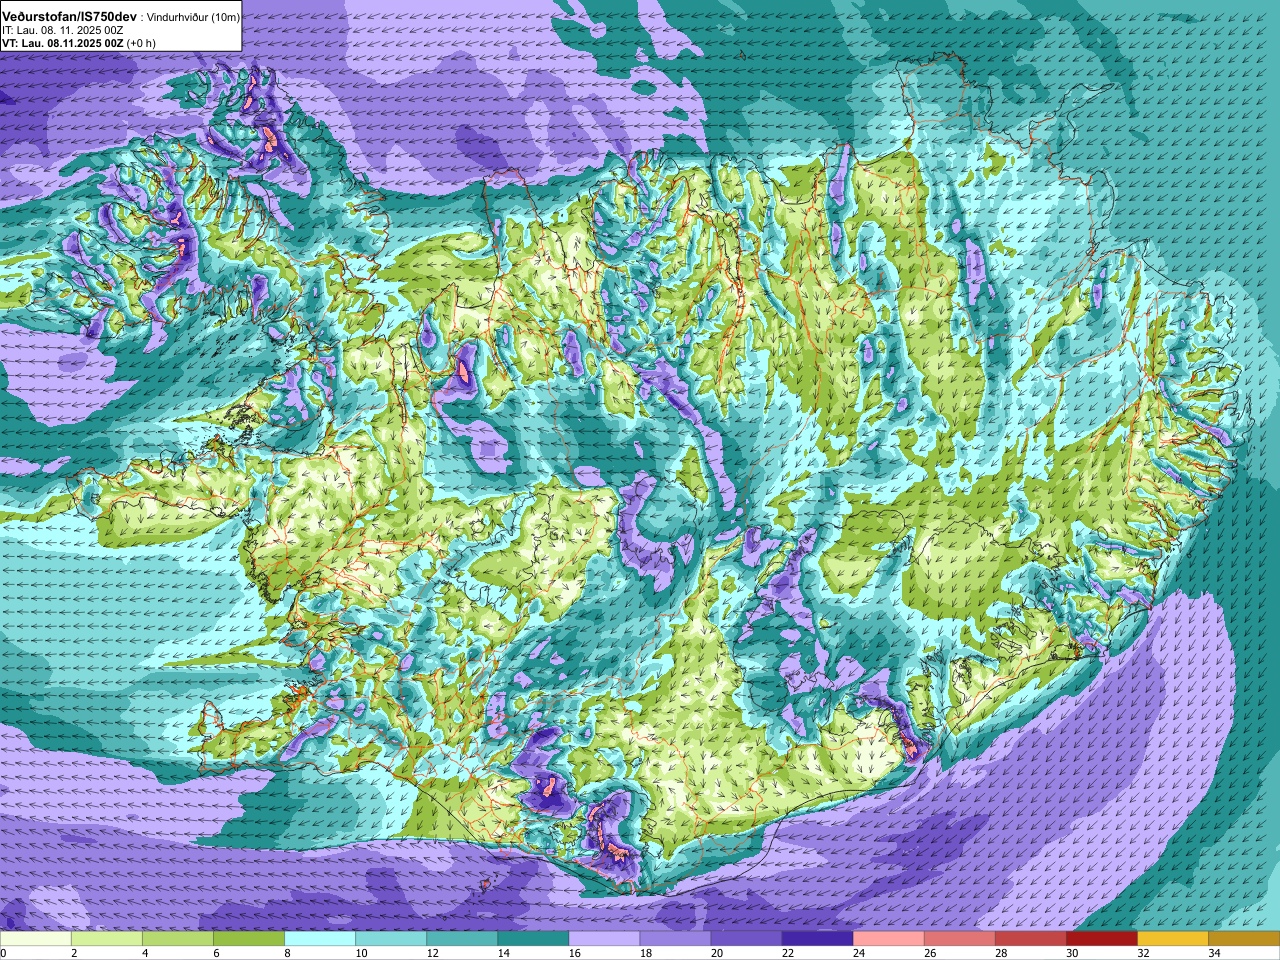The image size is (1280, 960).
Task: Select the dark teal 14–16 legend swatch
Action: (x=533, y=939)
